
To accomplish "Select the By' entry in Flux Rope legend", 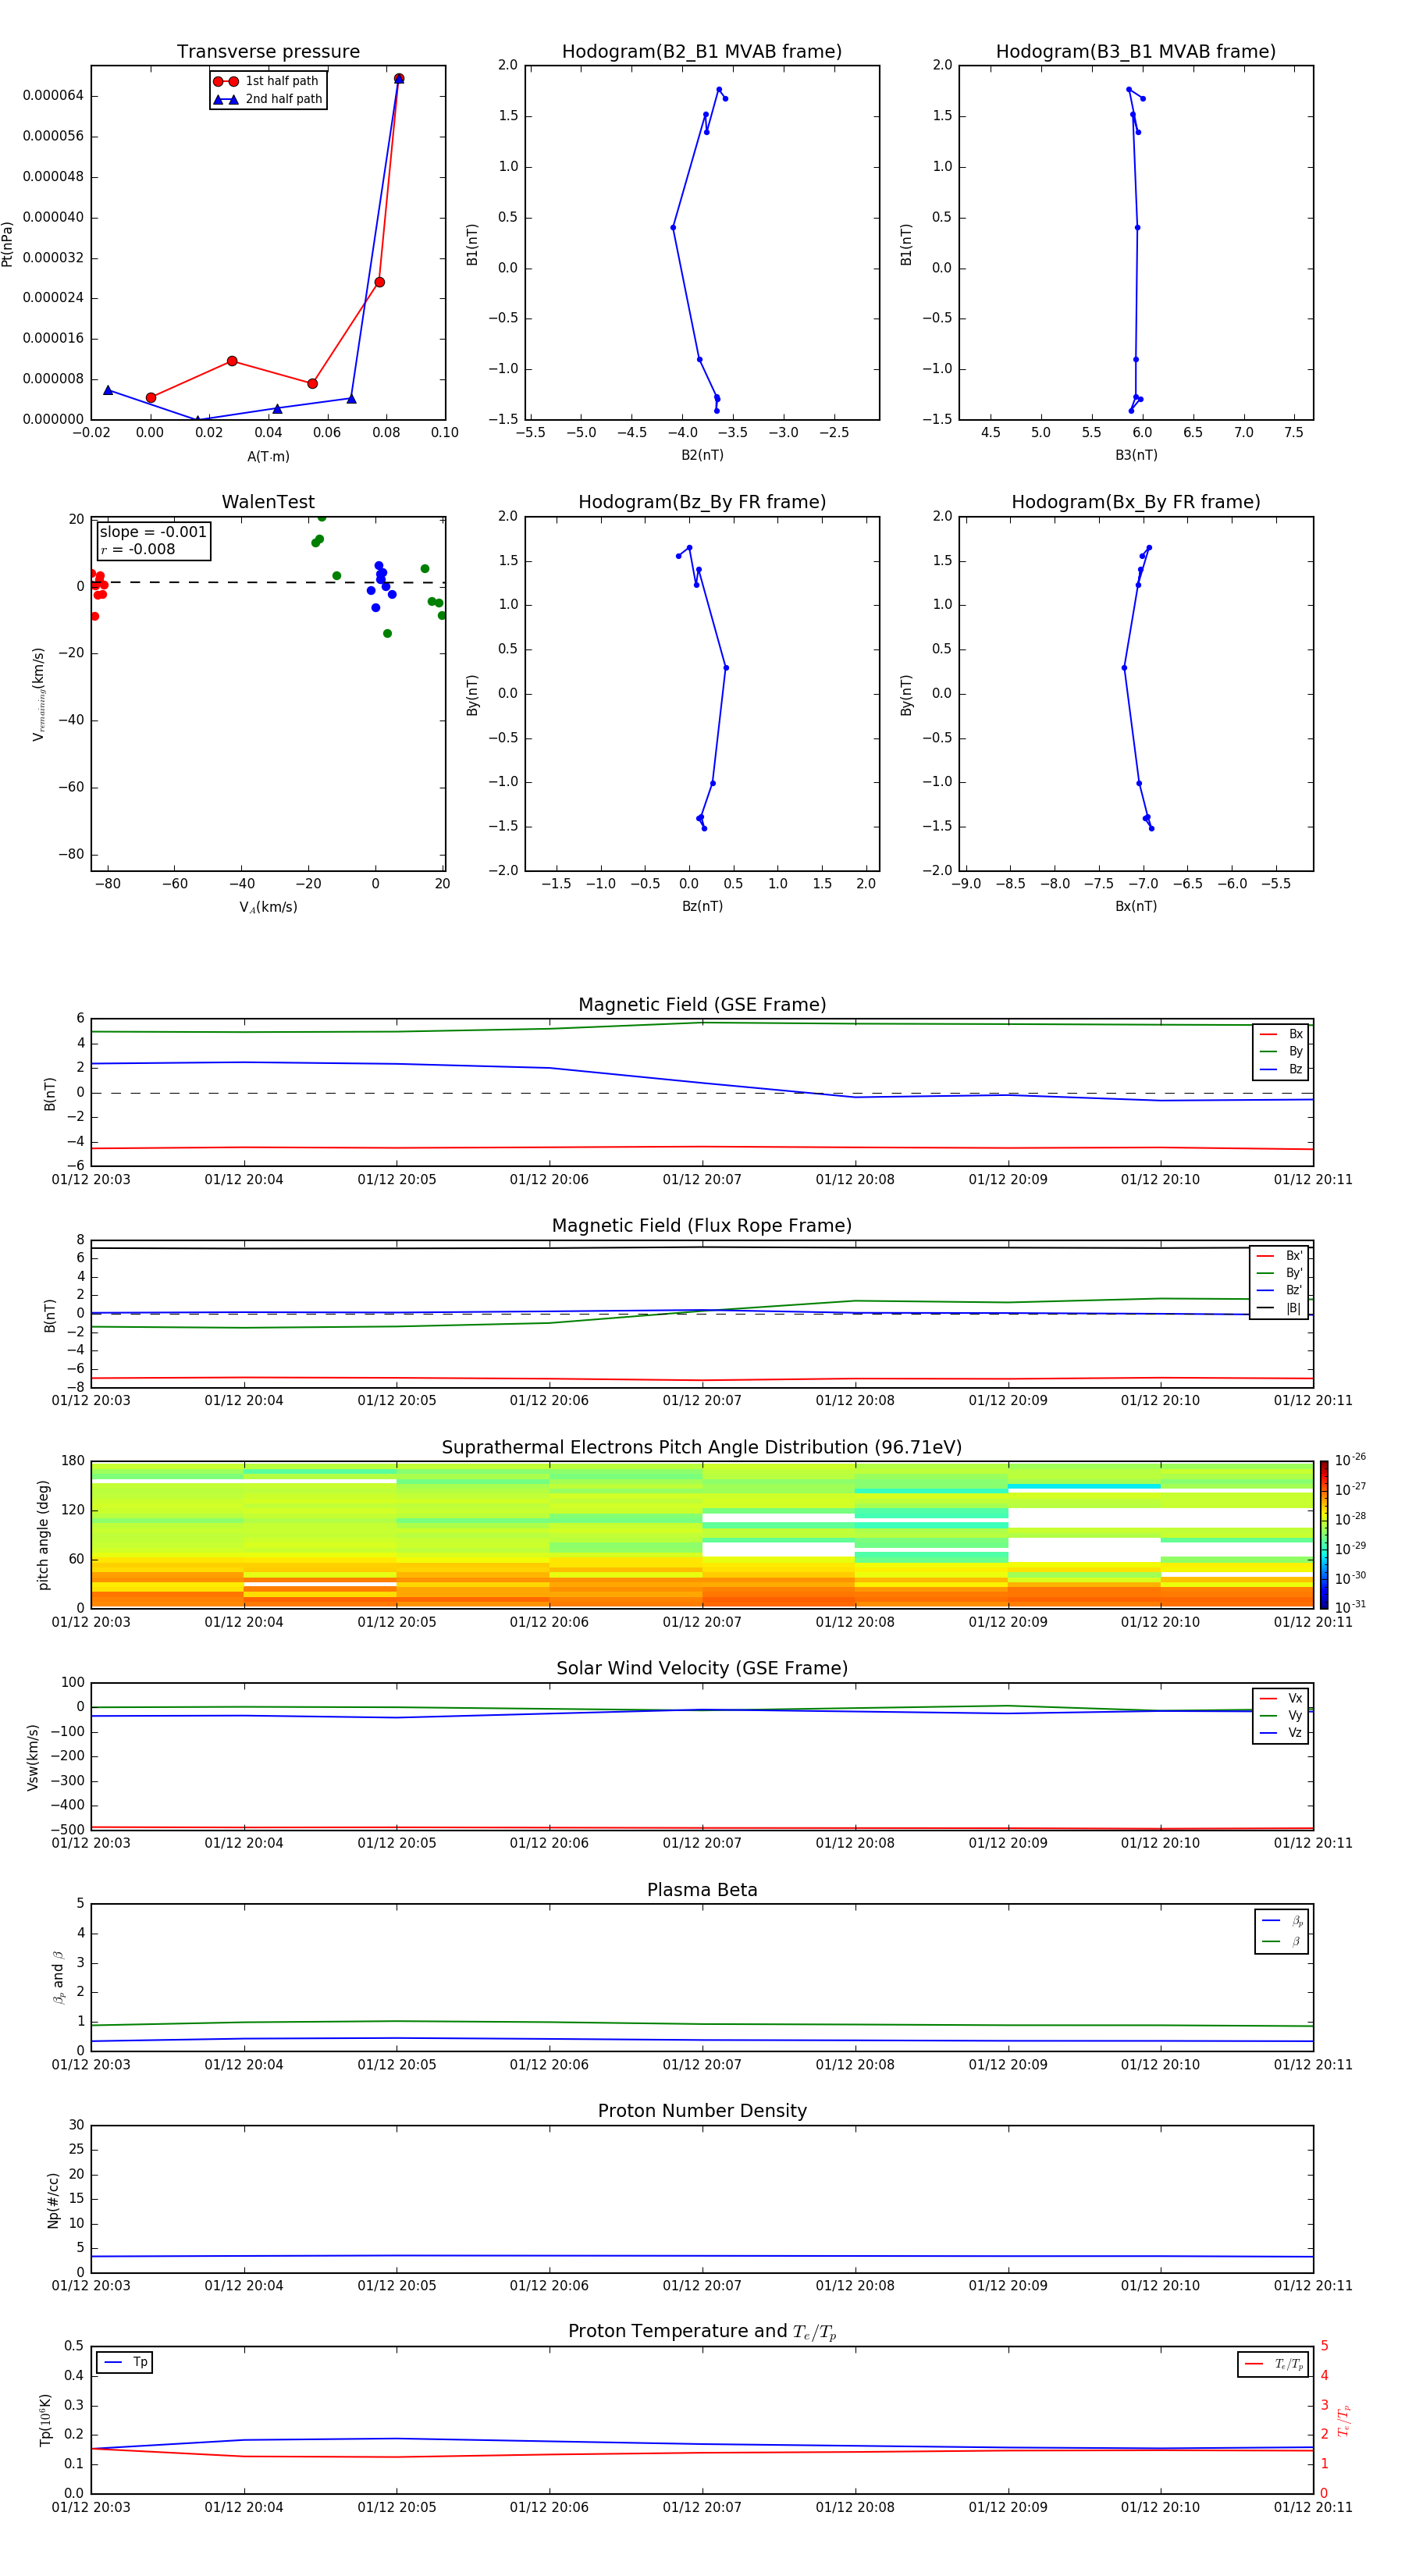I will click(x=1280, y=1274).
